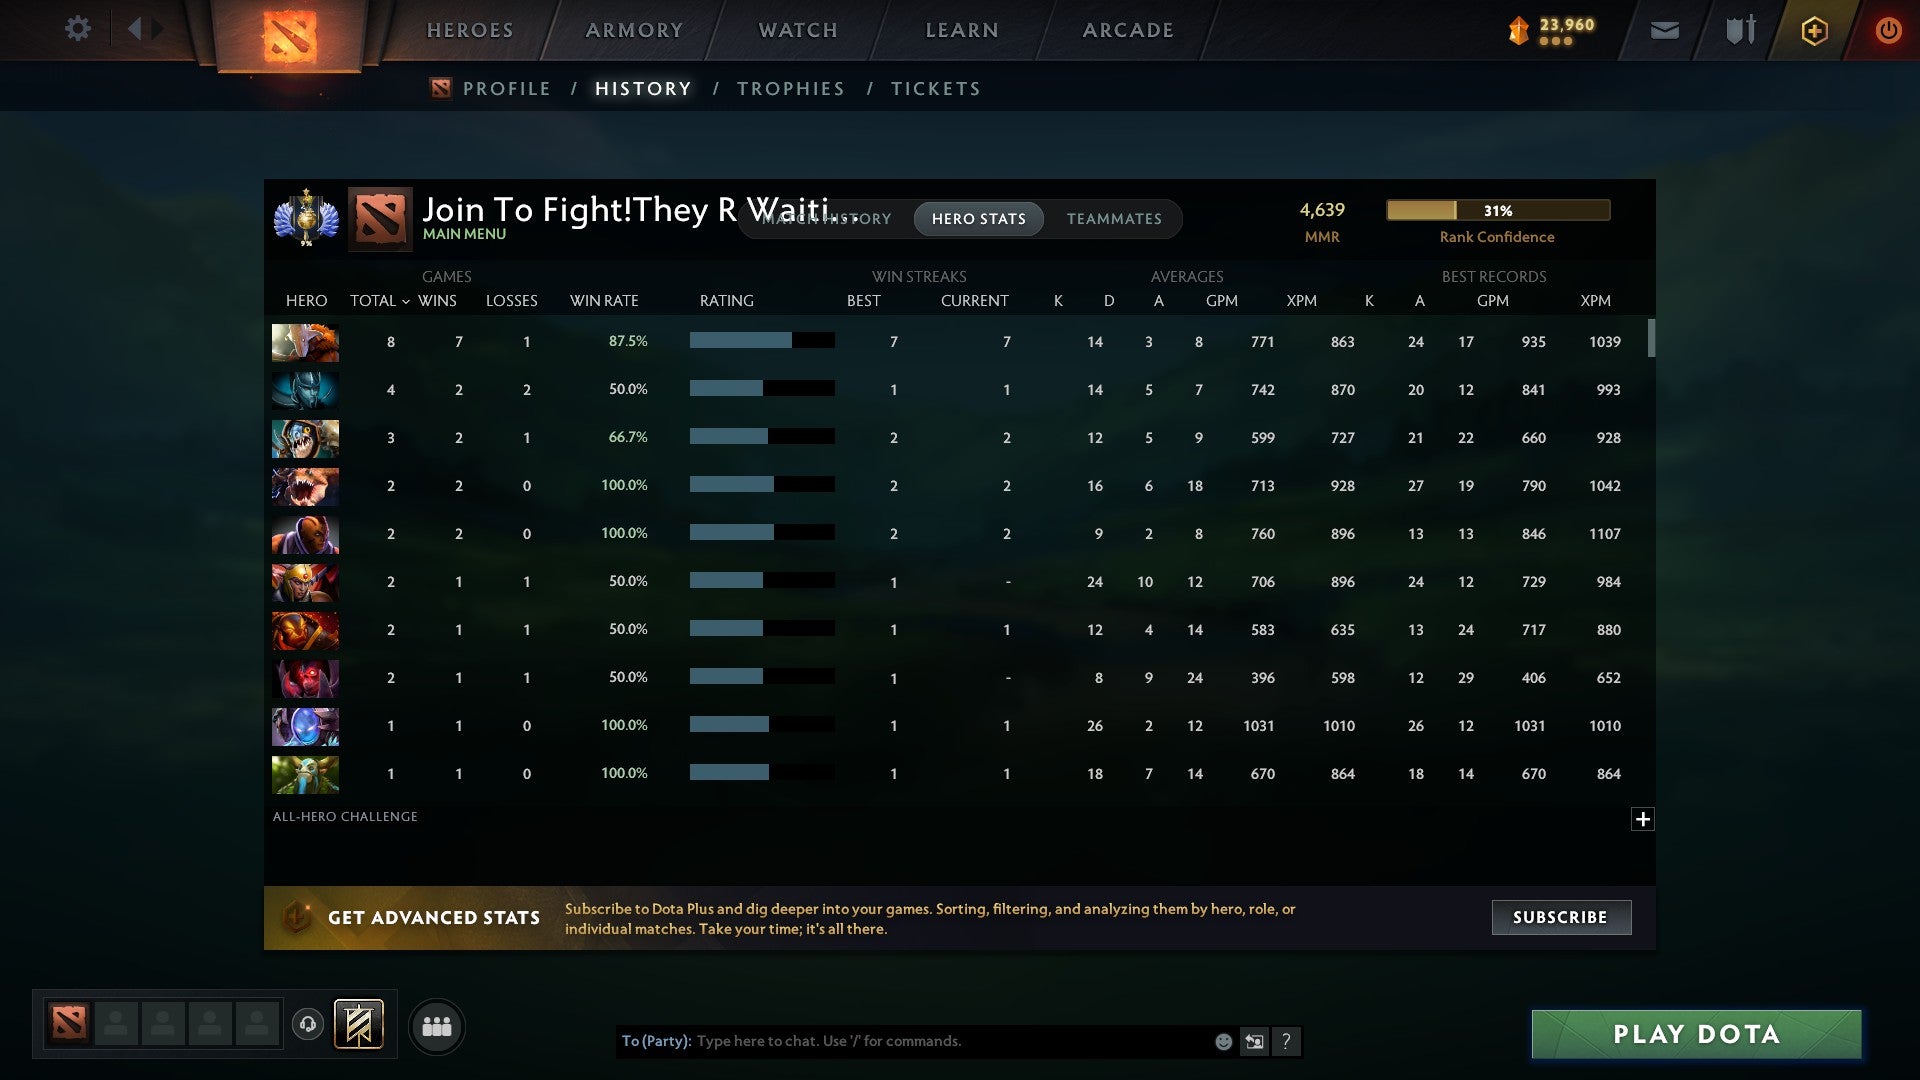Viewport: 1920px width, 1080px height.
Task: Expand the All-Hero Challenge with the plus
Action: [1642, 819]
